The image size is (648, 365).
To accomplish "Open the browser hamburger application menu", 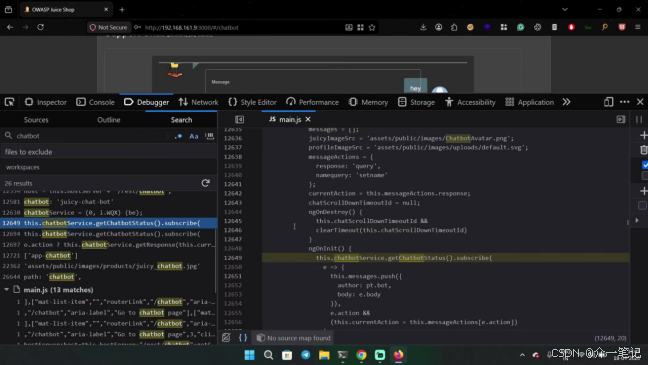I will pyautogui.click(x=638, y=27).
